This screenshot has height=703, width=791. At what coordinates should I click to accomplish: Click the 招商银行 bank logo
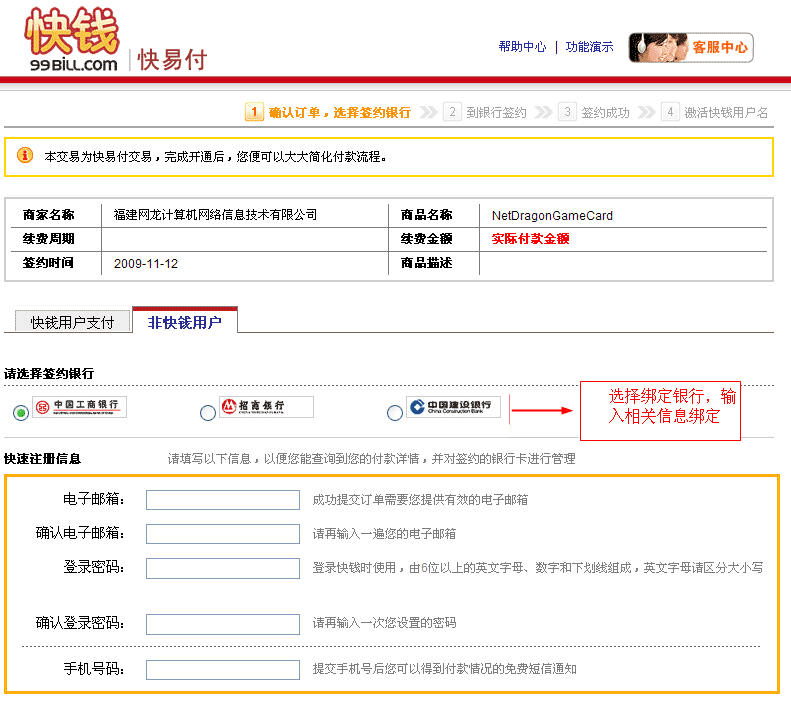click(x=266, y=406)
